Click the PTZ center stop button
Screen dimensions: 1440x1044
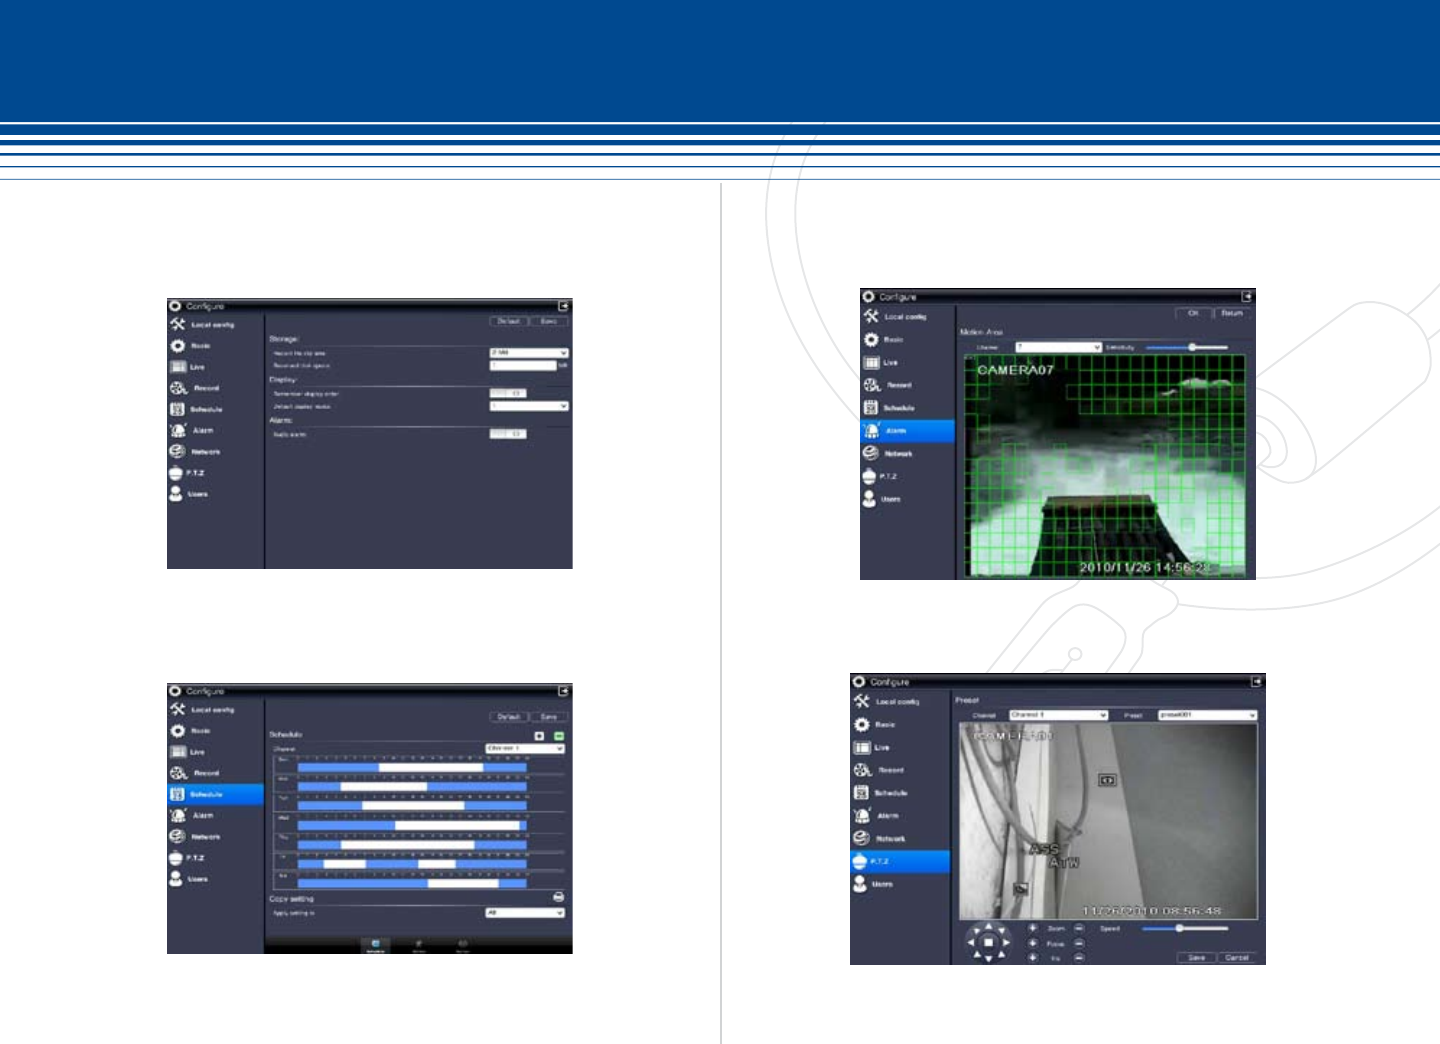click(989, 942)
